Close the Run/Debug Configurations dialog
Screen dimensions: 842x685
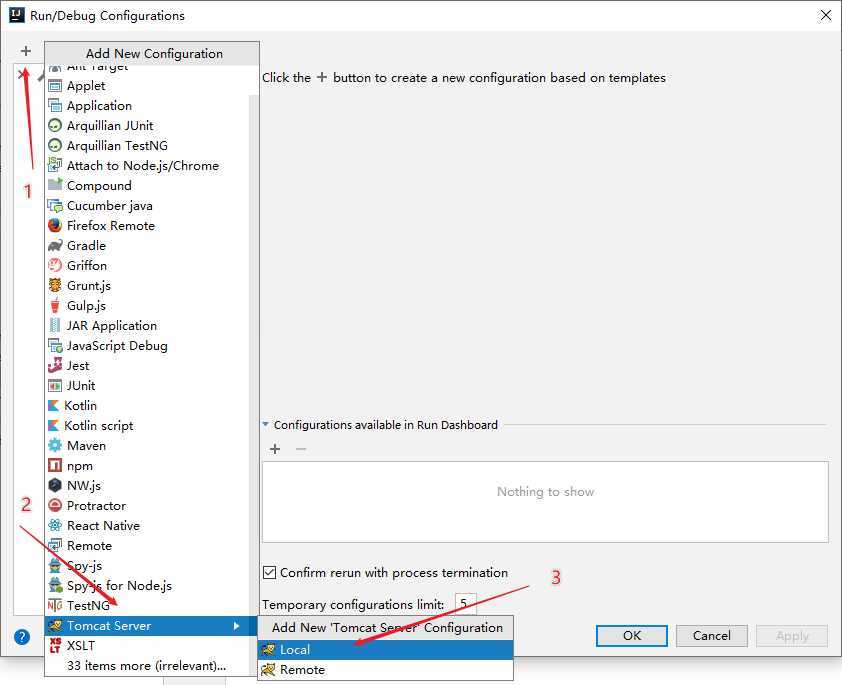click(826, 16)
